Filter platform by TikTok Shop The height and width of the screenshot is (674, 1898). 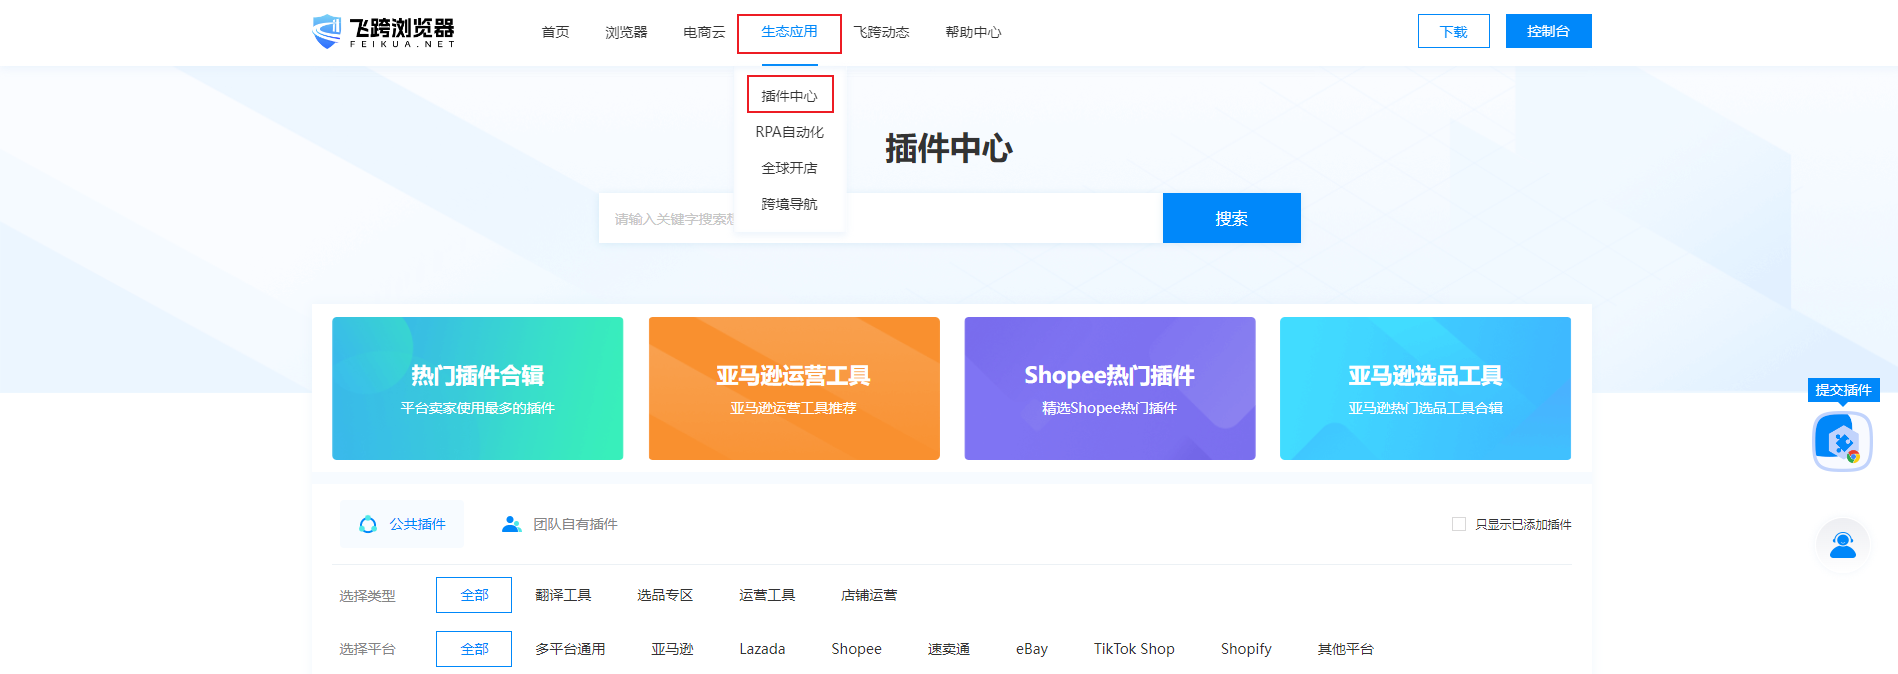1134,649
